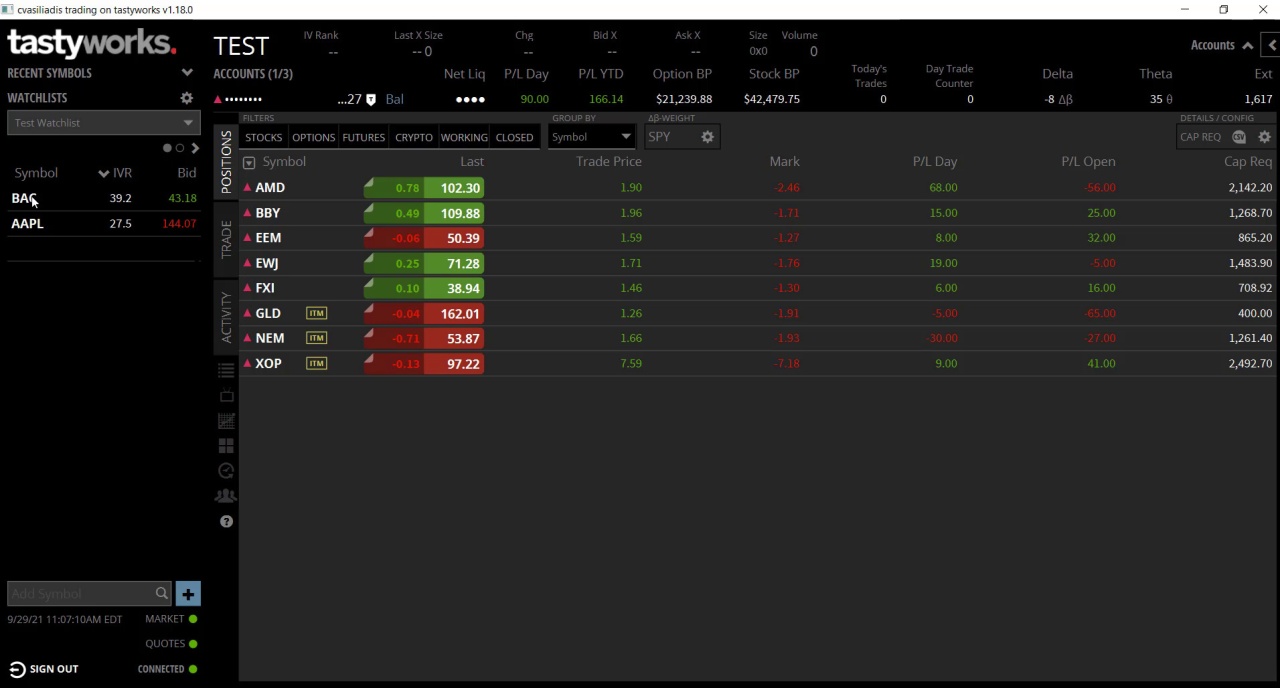Click the ITM badge on GLD row
Viewport: 1280px width, 688px height.
(316, 313)
